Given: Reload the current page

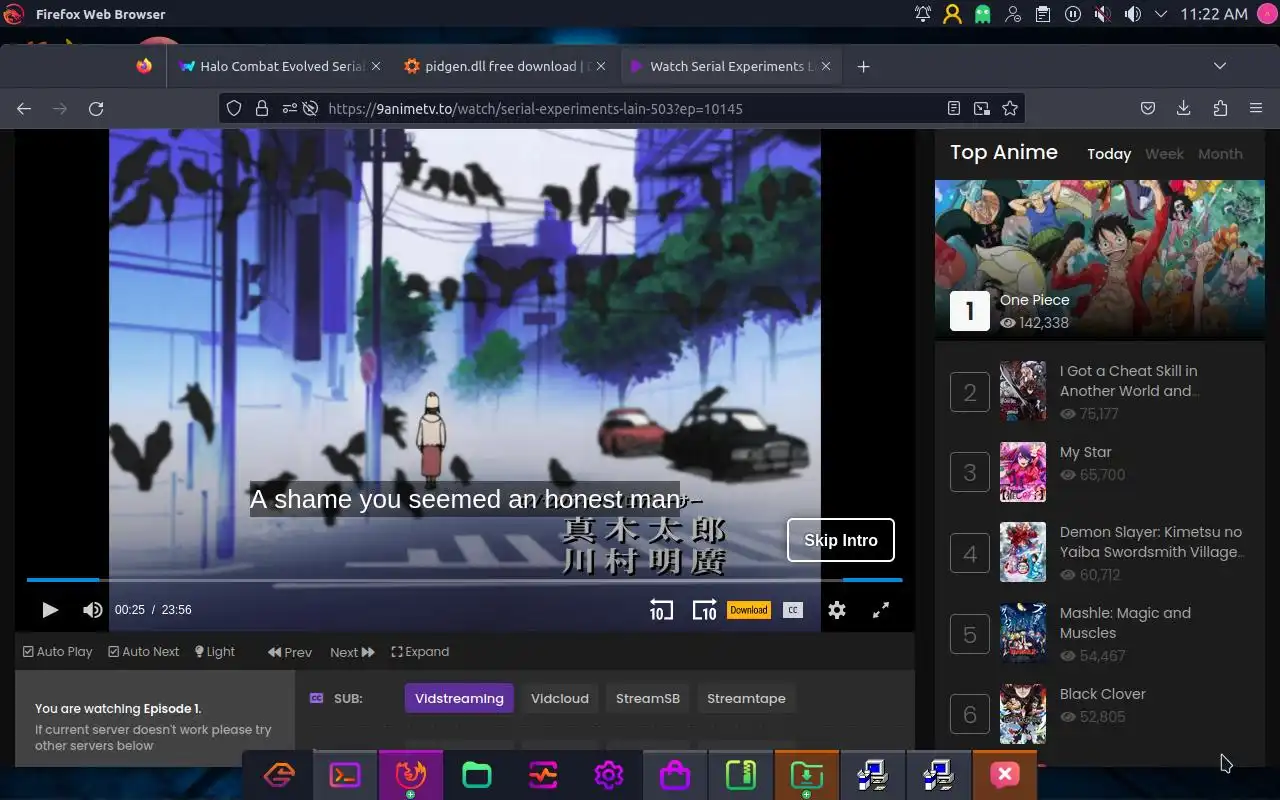Looking at the screenshot, I should 96,108.
